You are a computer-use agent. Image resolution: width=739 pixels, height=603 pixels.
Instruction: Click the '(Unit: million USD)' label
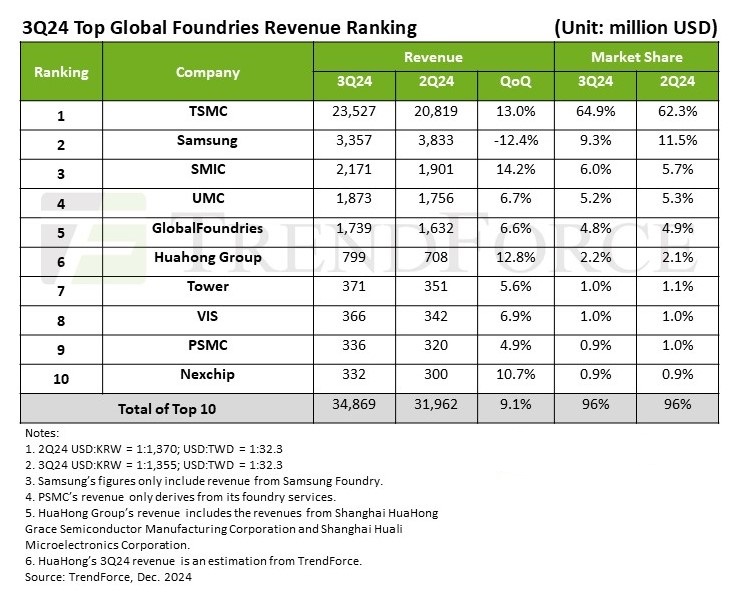click(636, 28)
